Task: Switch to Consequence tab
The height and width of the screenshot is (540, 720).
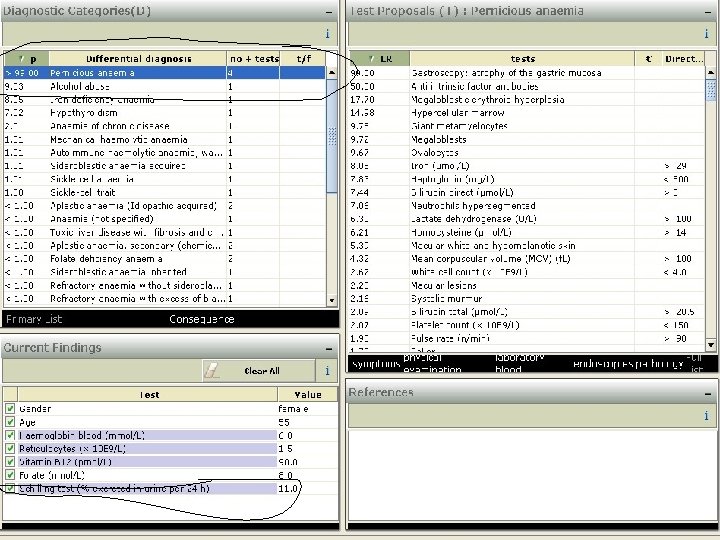Action: [x=202, y=319]
